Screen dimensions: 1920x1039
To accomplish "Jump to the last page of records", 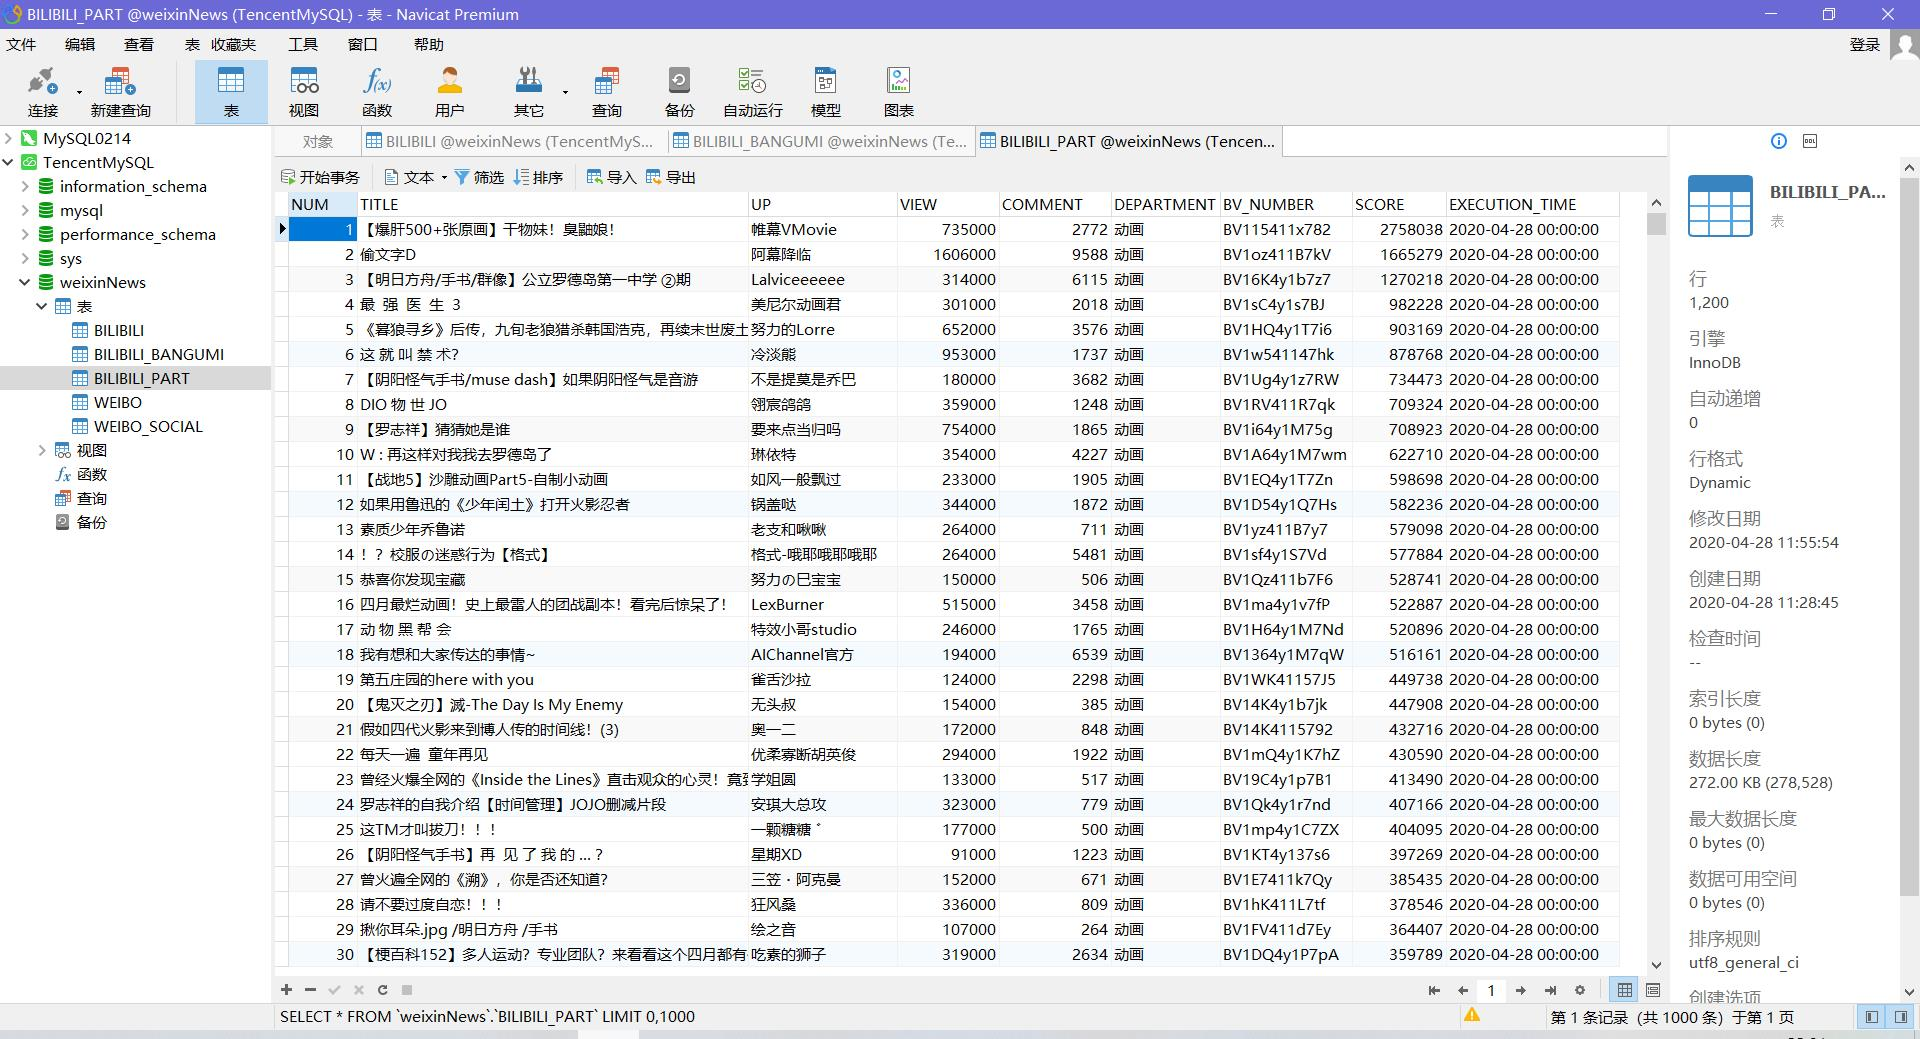I will click(x=1550, y=990).
